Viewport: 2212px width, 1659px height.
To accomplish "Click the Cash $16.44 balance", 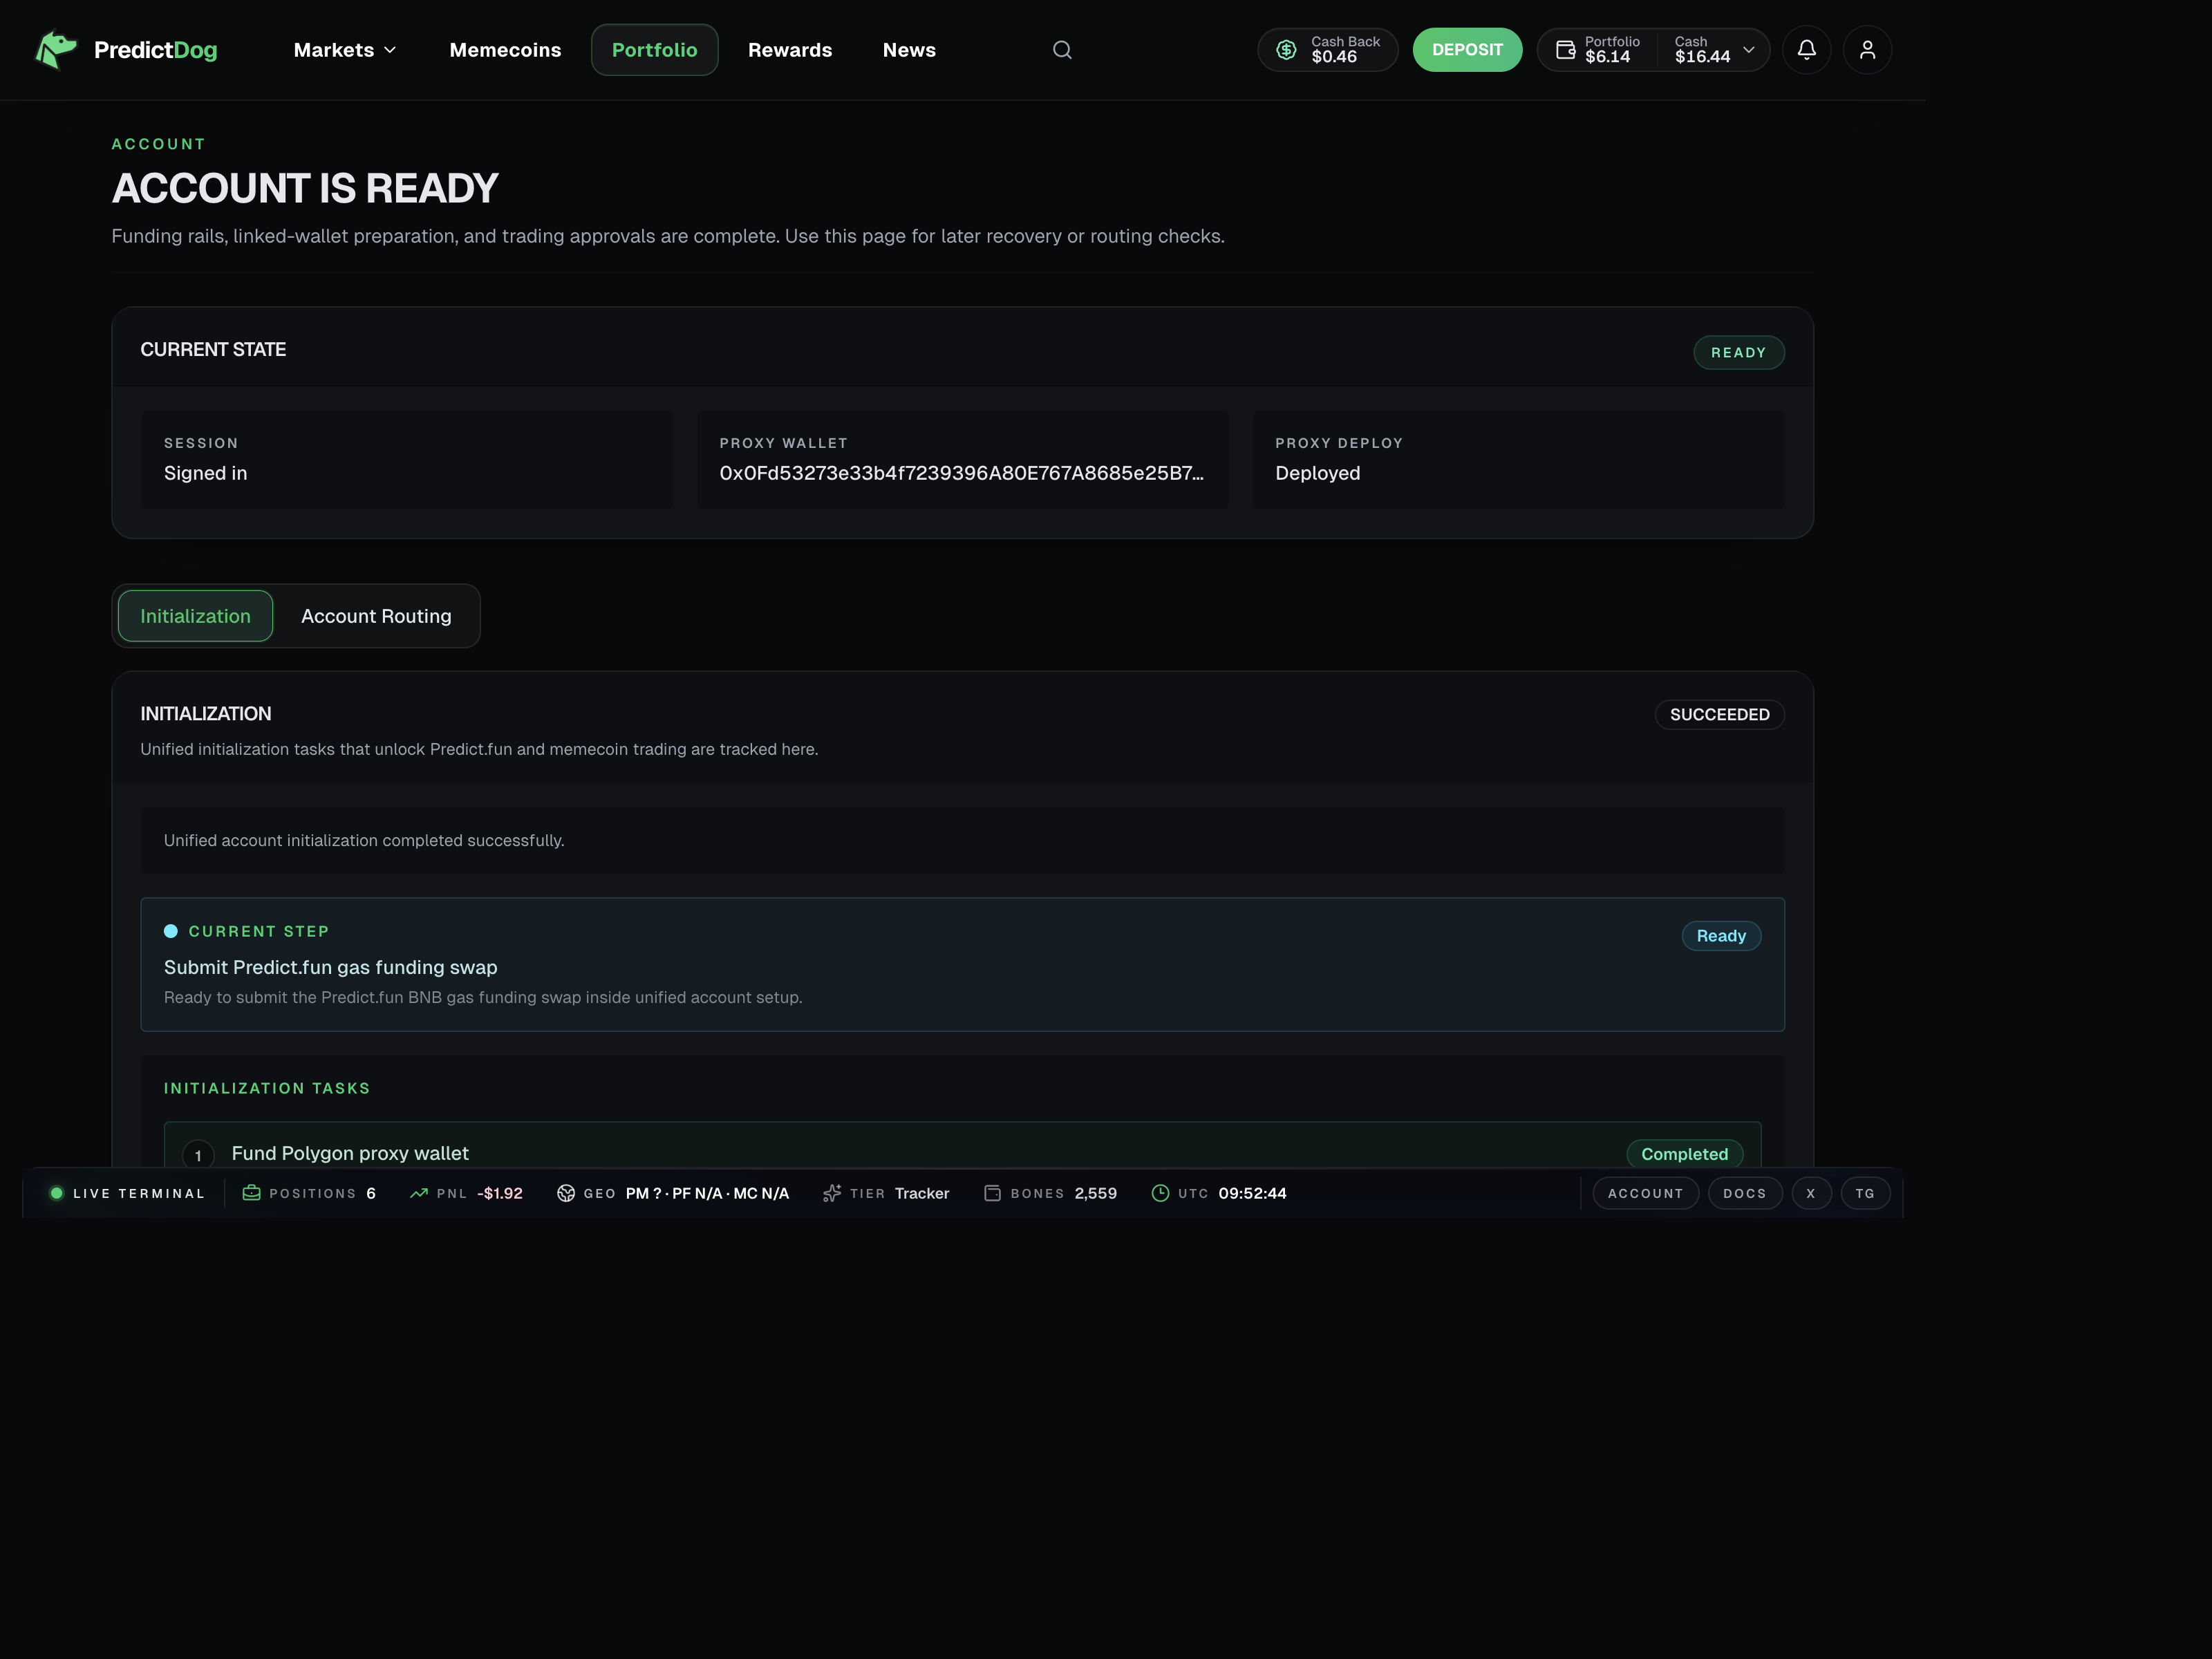I will coord(1702,50).
